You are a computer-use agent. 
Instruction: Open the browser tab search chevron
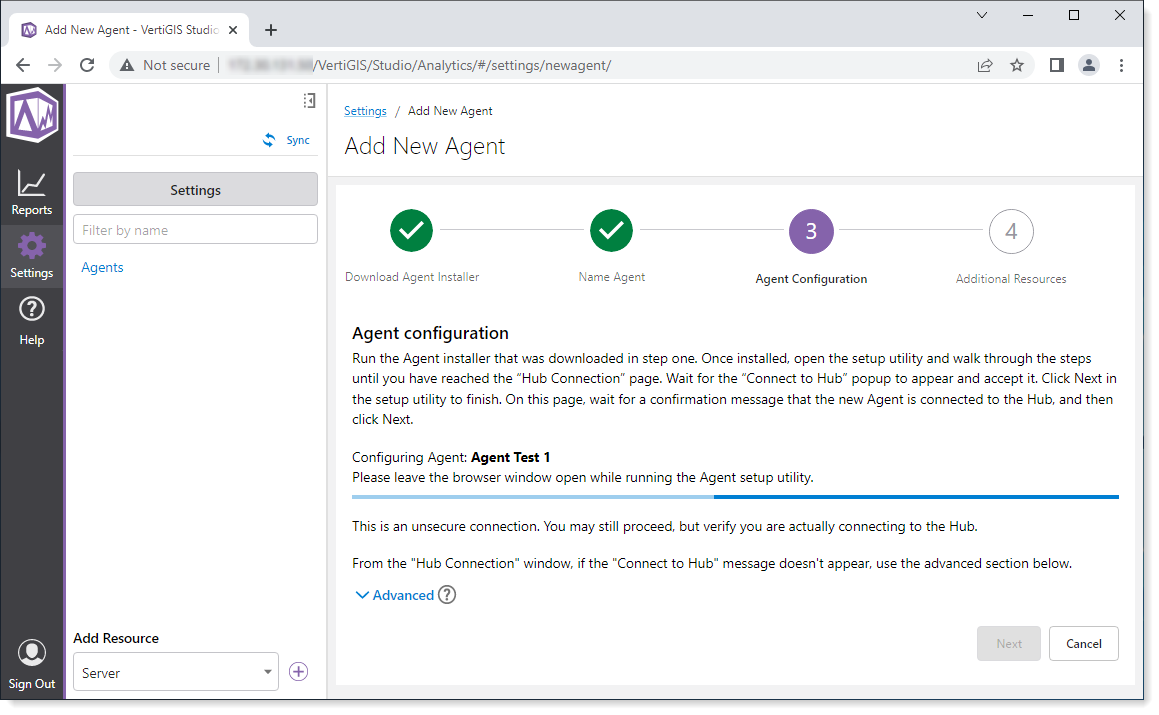tap(982, 15)
